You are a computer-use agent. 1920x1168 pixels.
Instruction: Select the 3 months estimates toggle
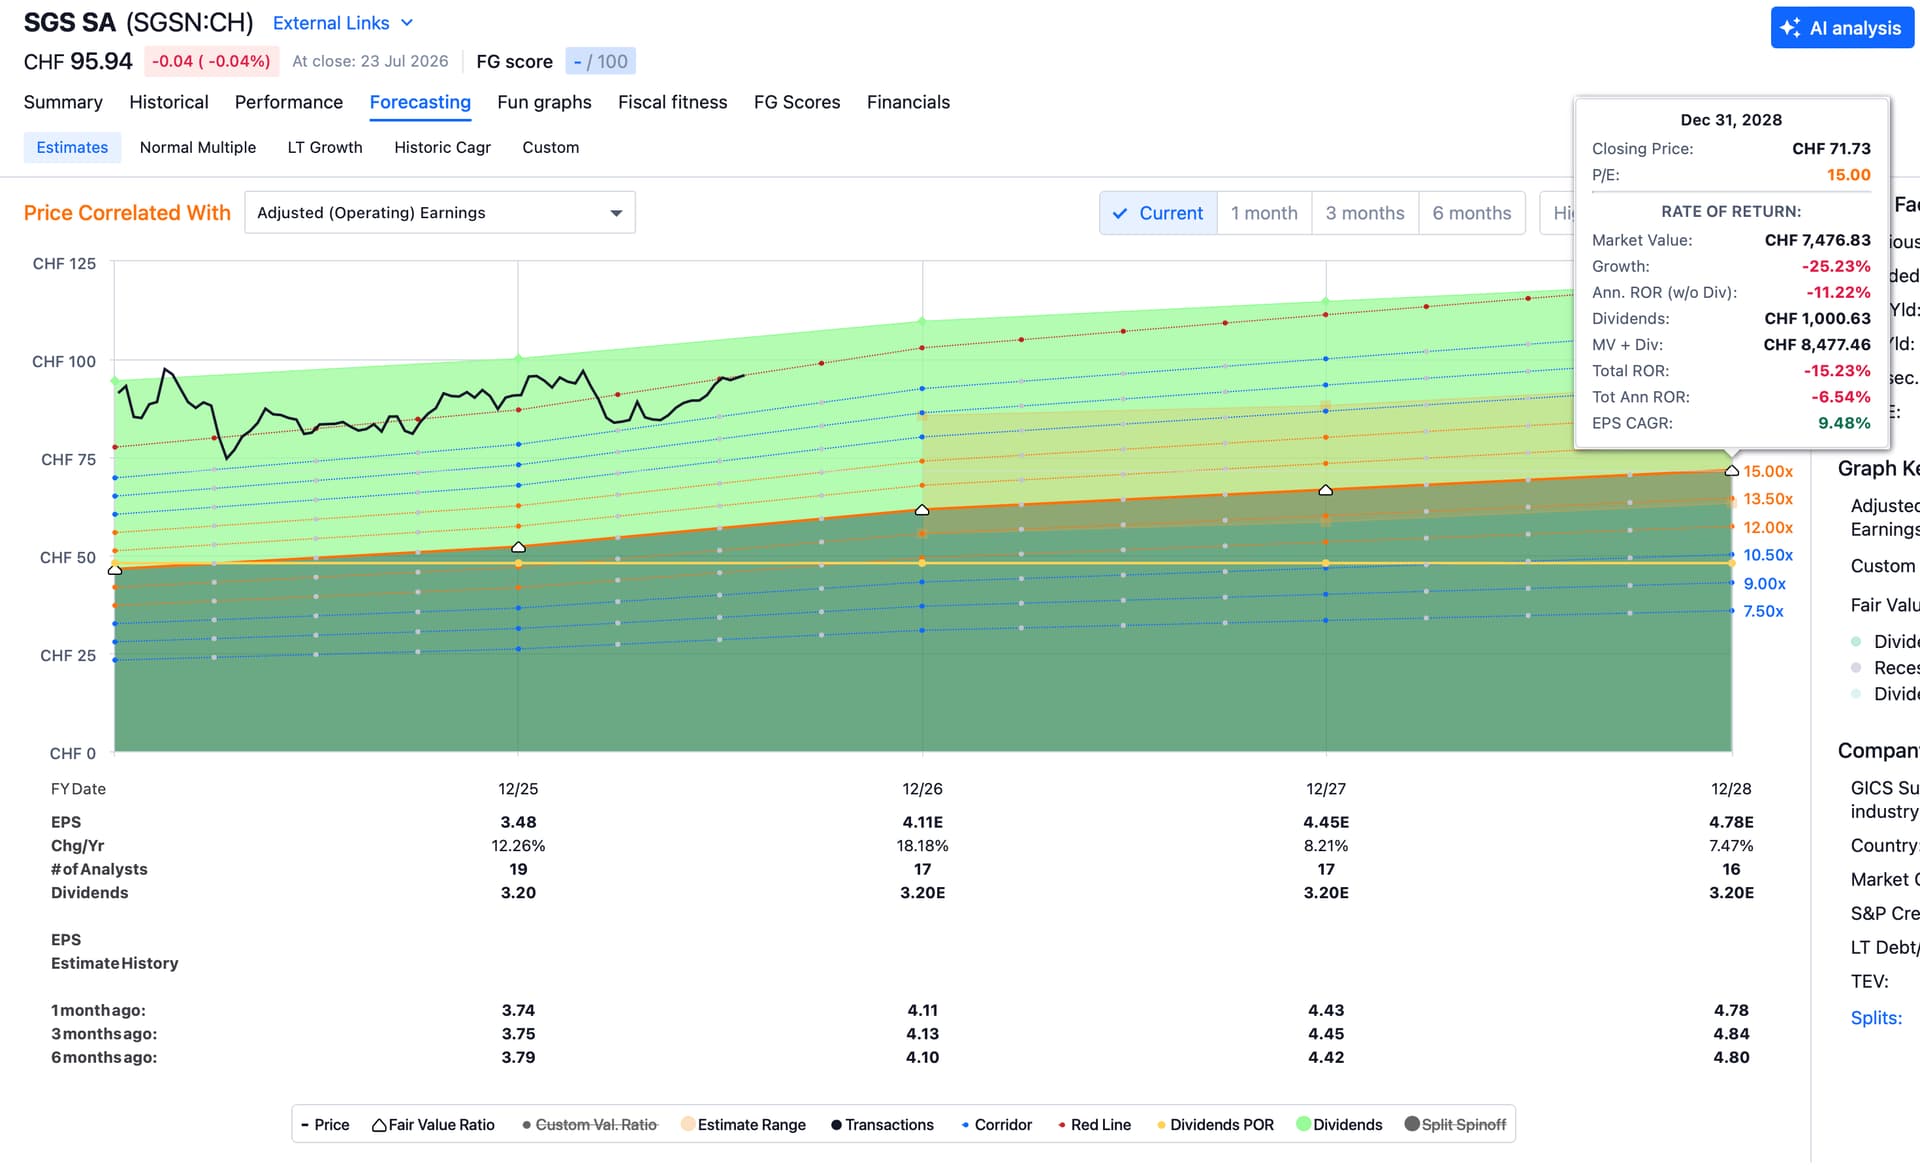[1365, 213]
